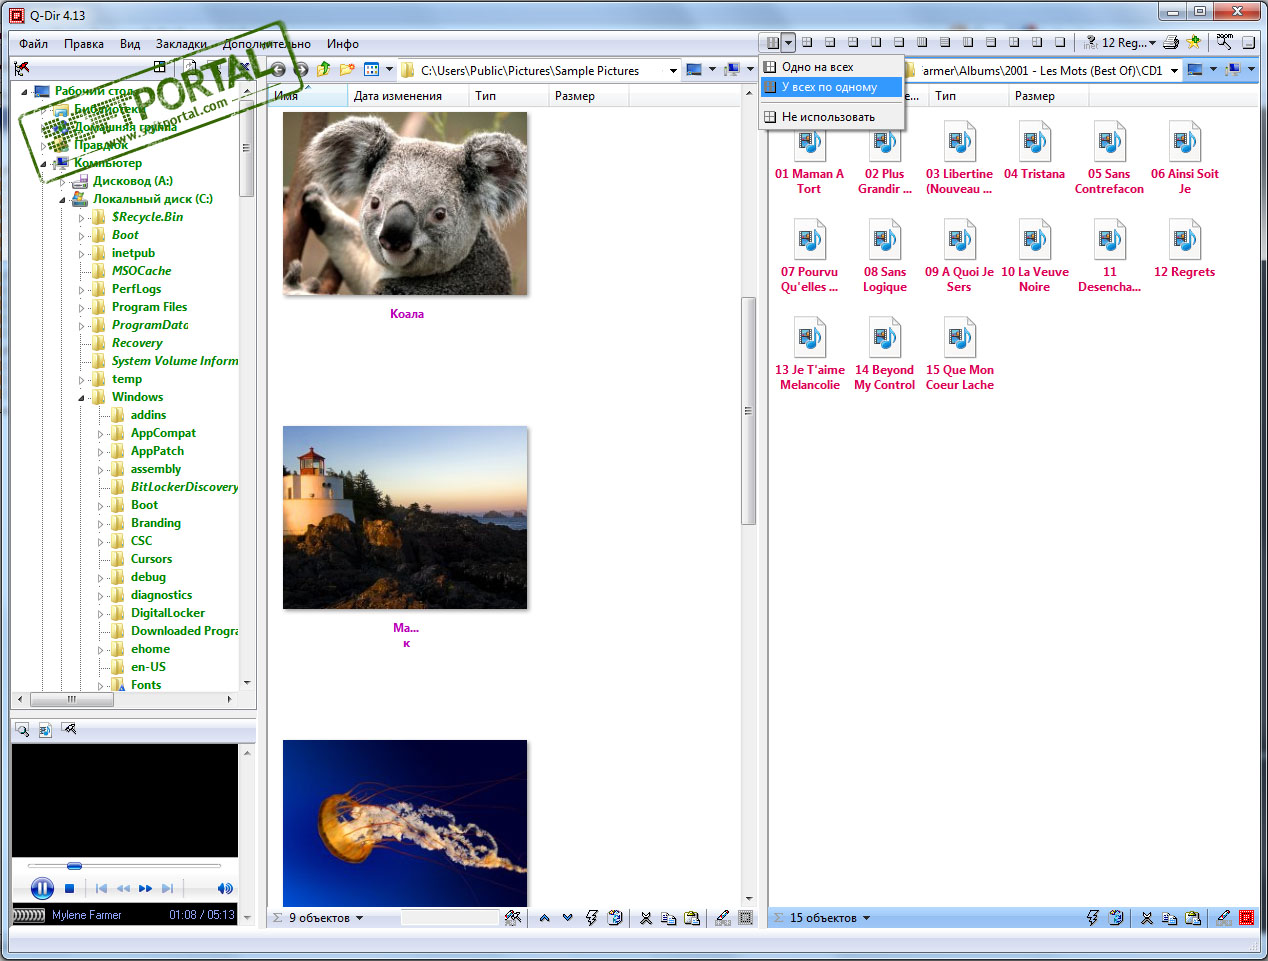Click the folder-with-star icon in the left pane toolbar

347,70
